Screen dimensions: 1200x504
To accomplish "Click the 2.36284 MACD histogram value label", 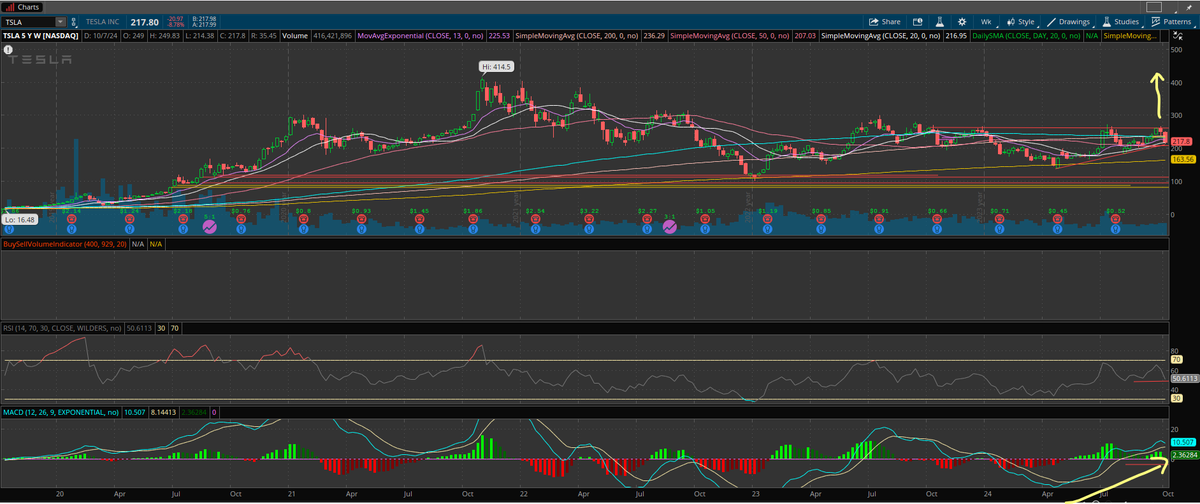I will click(x=1183, y=457).
